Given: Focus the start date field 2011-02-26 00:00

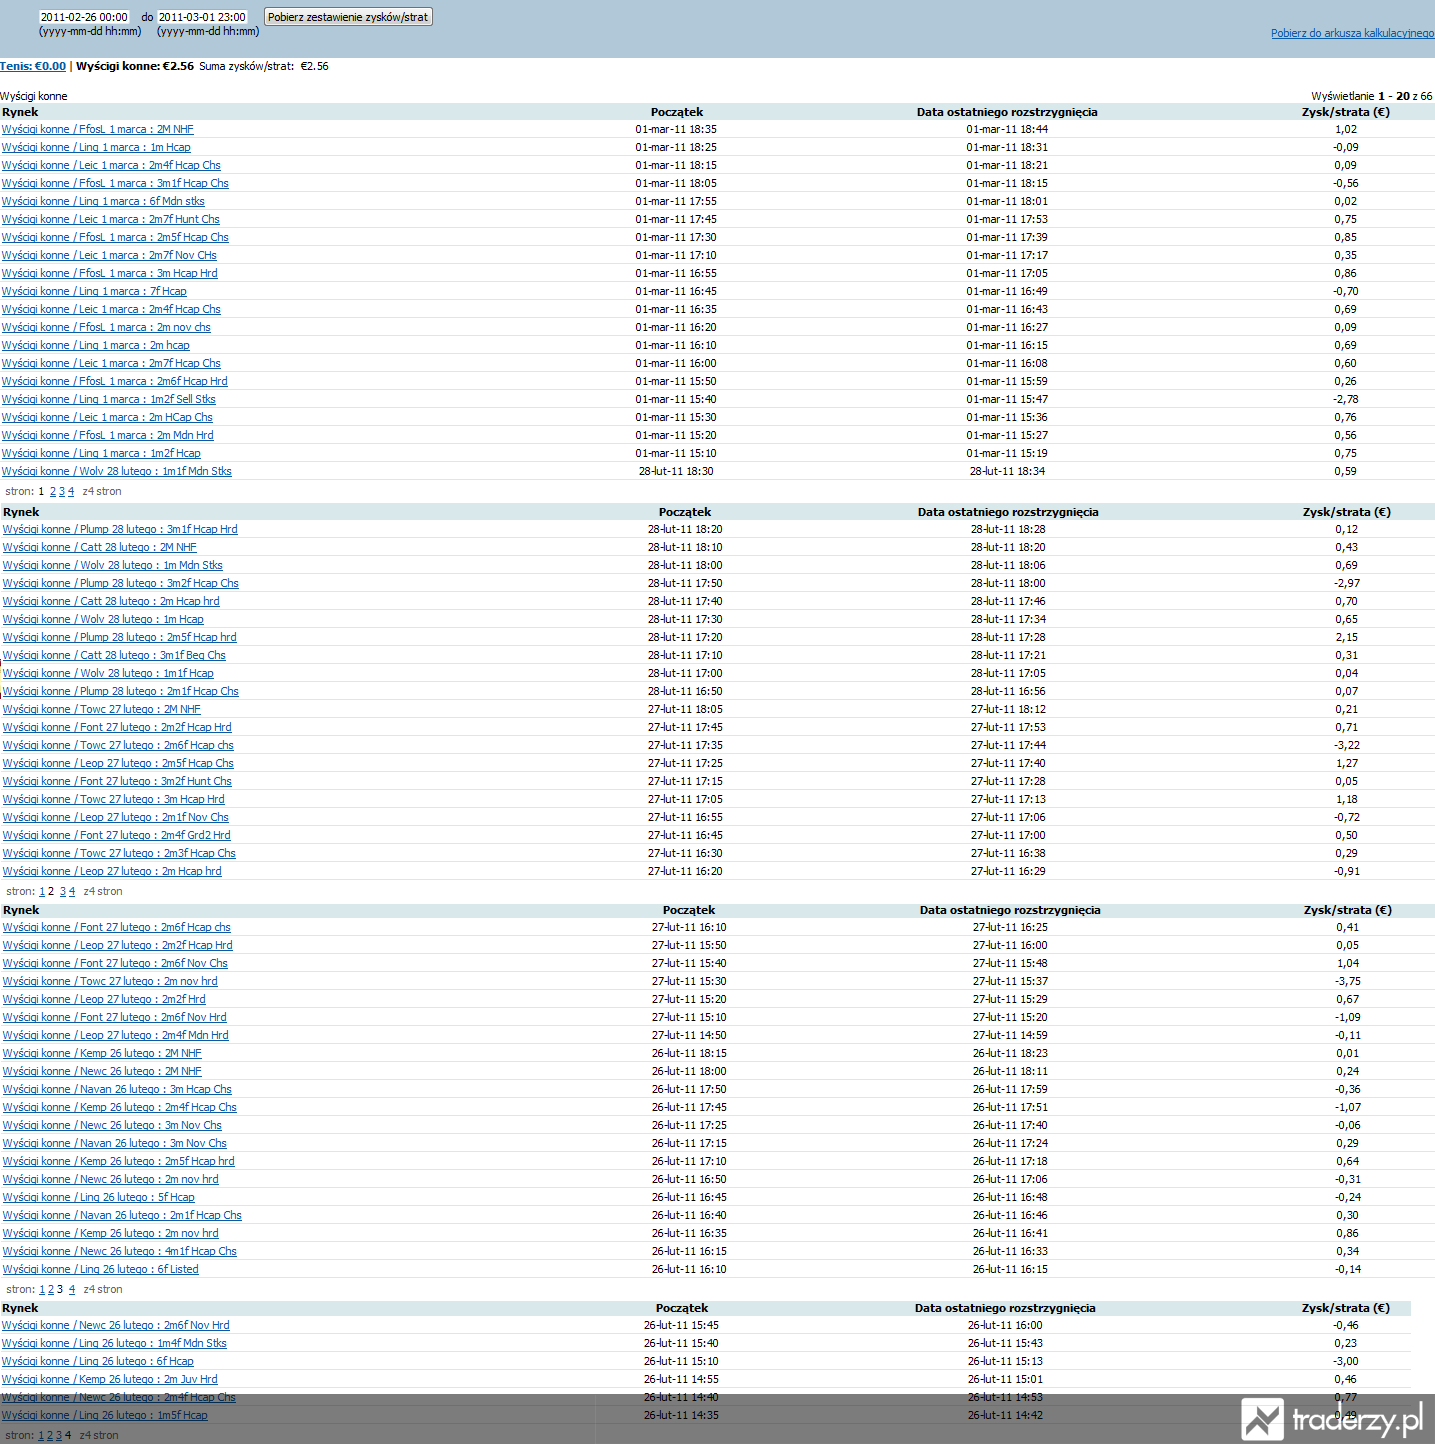Looking at the screenshot, I should tap(84, 17).
